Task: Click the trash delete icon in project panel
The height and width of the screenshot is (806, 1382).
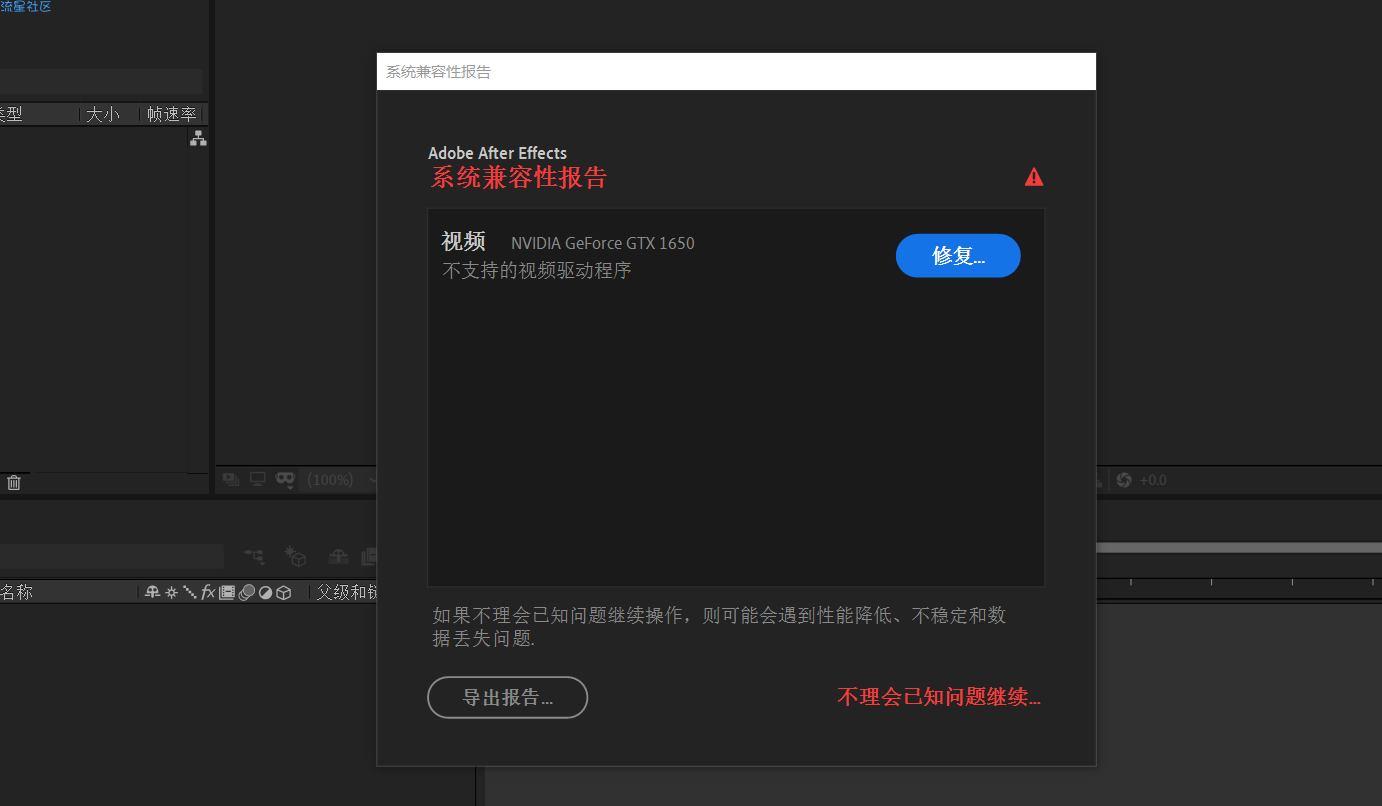Action: click(x=14, y=483)
